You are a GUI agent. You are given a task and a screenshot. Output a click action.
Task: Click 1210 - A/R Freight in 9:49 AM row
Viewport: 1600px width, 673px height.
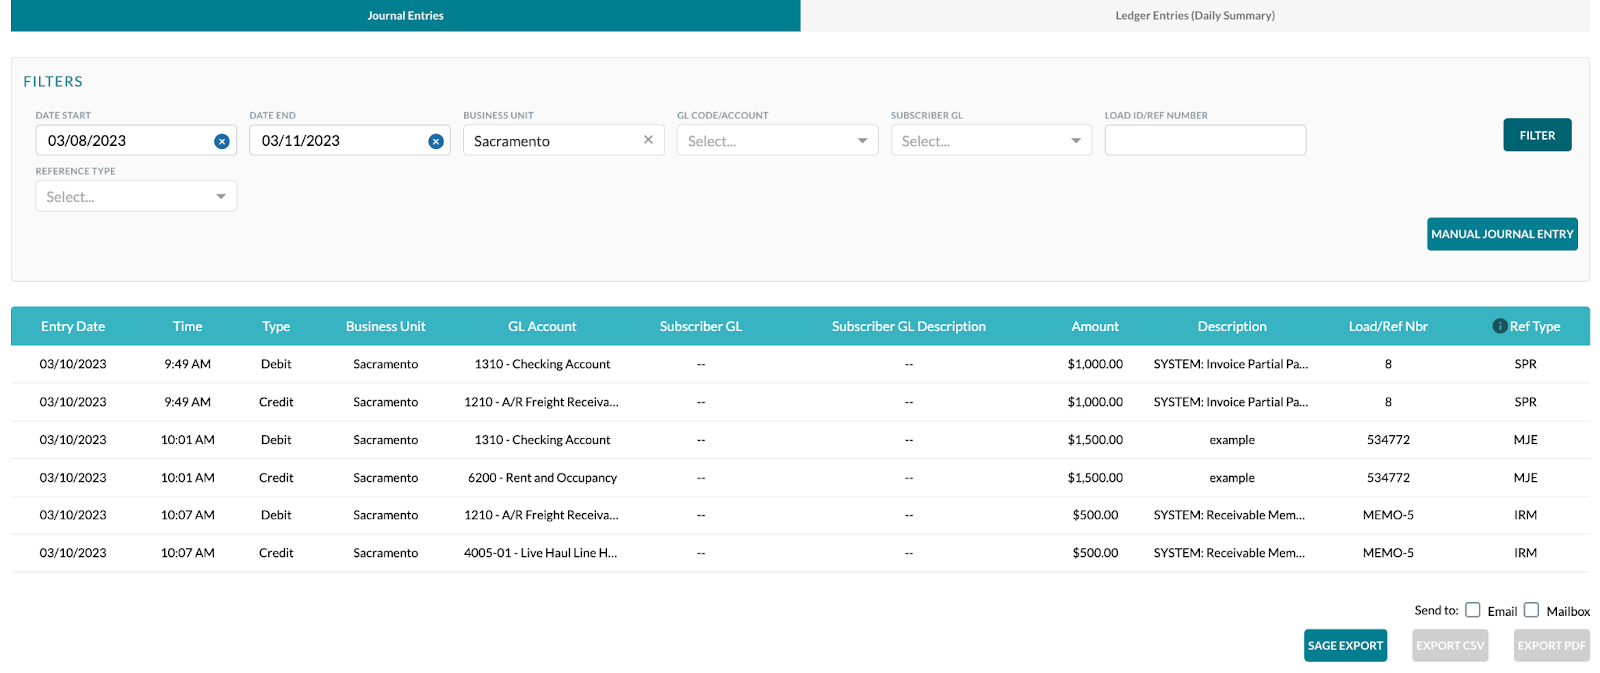pos(541,402)
